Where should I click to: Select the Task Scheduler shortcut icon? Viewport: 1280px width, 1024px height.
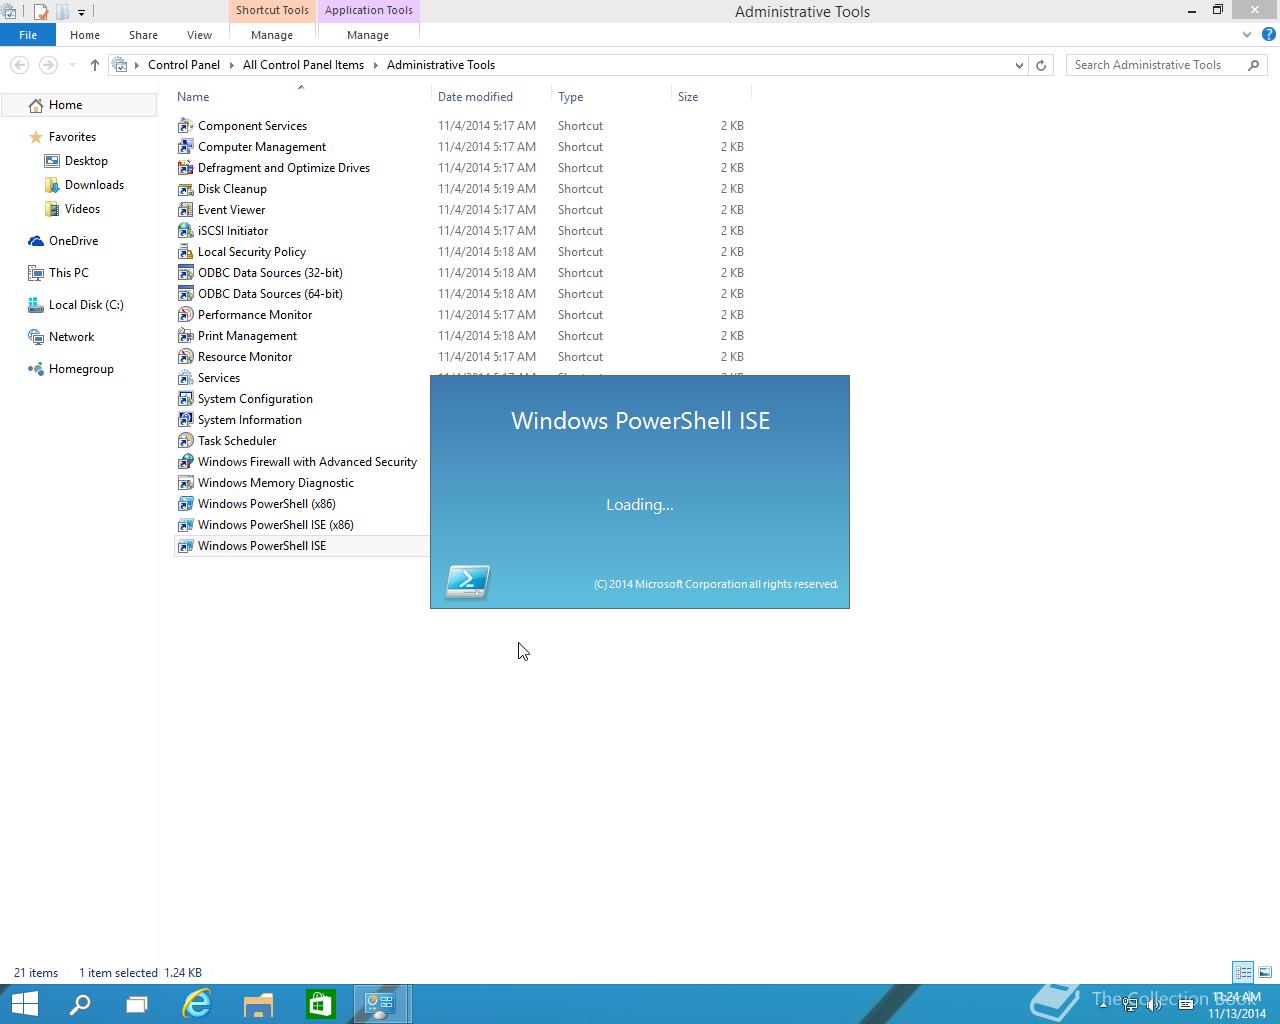[185, 441]
